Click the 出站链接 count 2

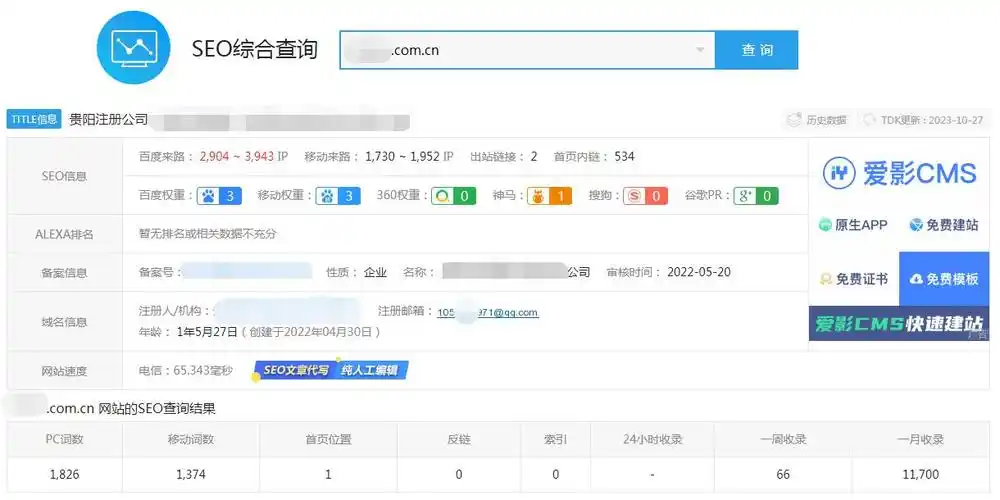click(x=534, y=156)
